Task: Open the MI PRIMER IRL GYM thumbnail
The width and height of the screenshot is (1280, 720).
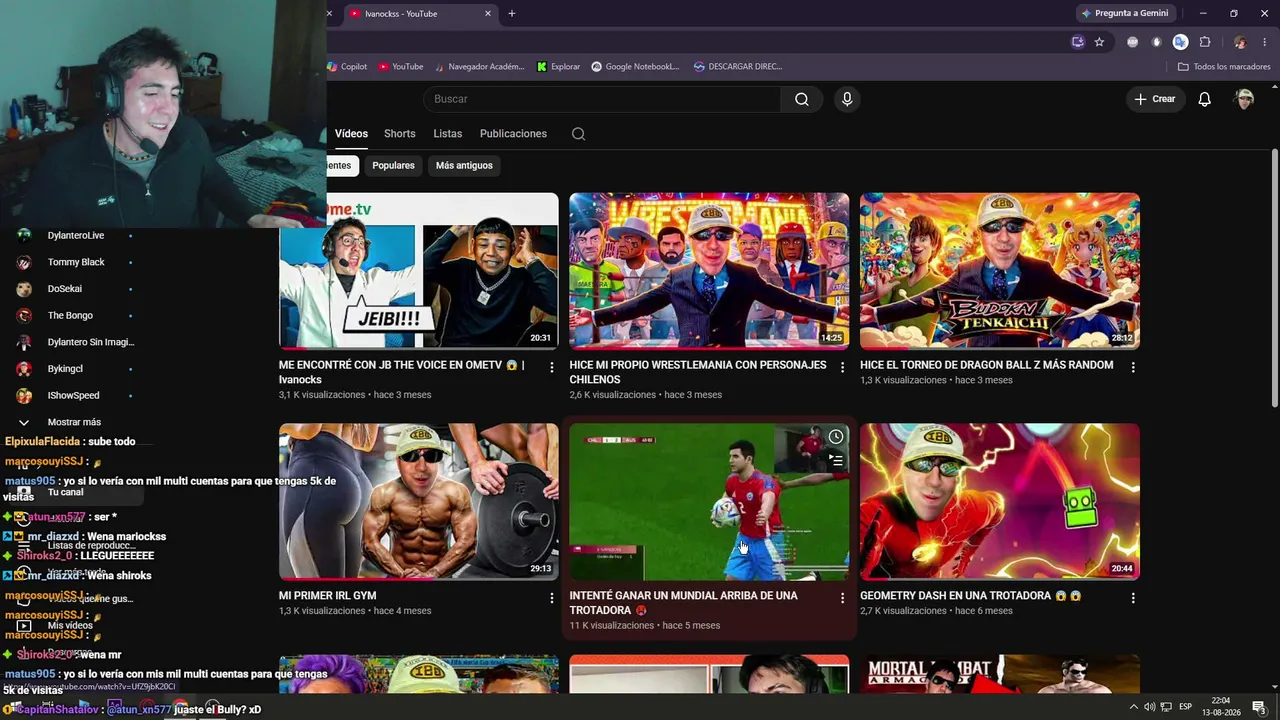Action: [419, 501]
